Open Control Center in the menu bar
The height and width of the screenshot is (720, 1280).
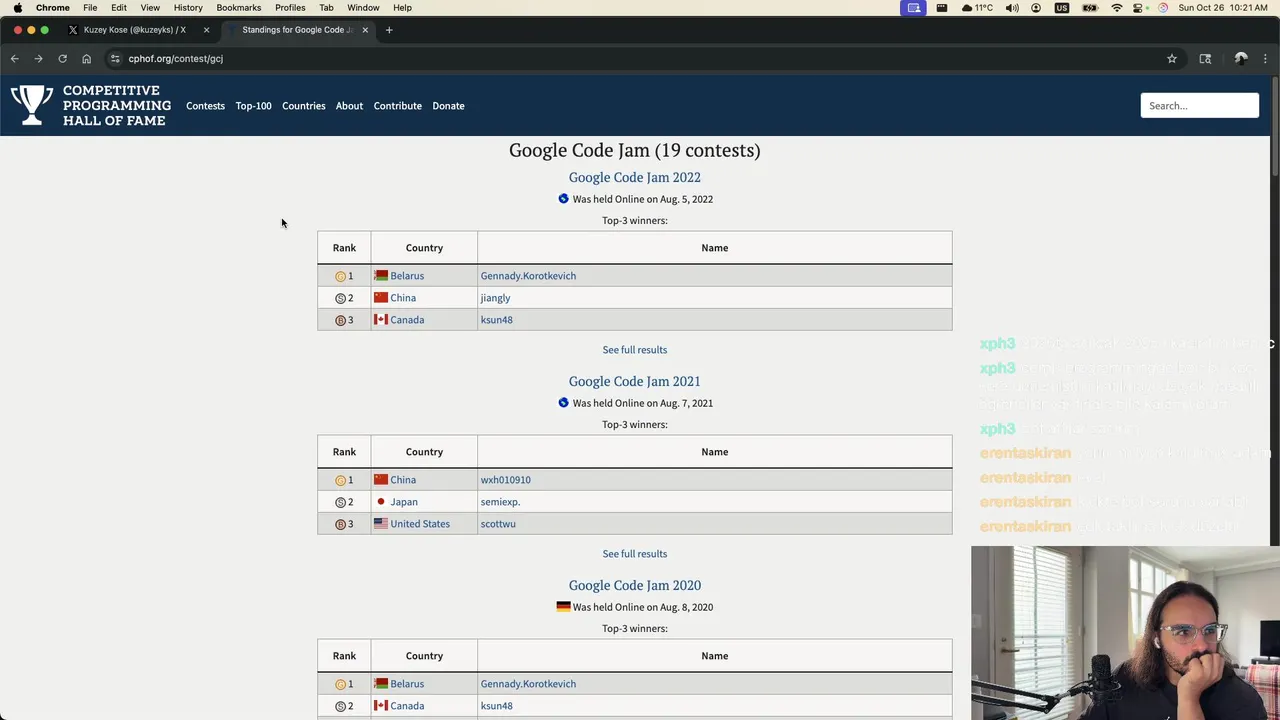pyautogui.click(x=1139, y=8)
